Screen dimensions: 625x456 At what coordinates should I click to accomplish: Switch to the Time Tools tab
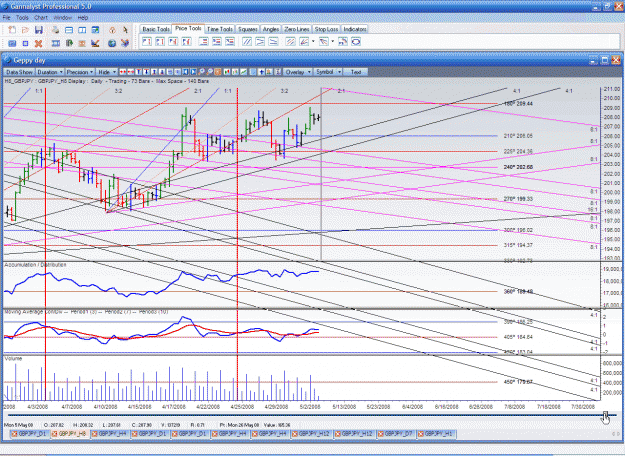(x=220, y=29)
